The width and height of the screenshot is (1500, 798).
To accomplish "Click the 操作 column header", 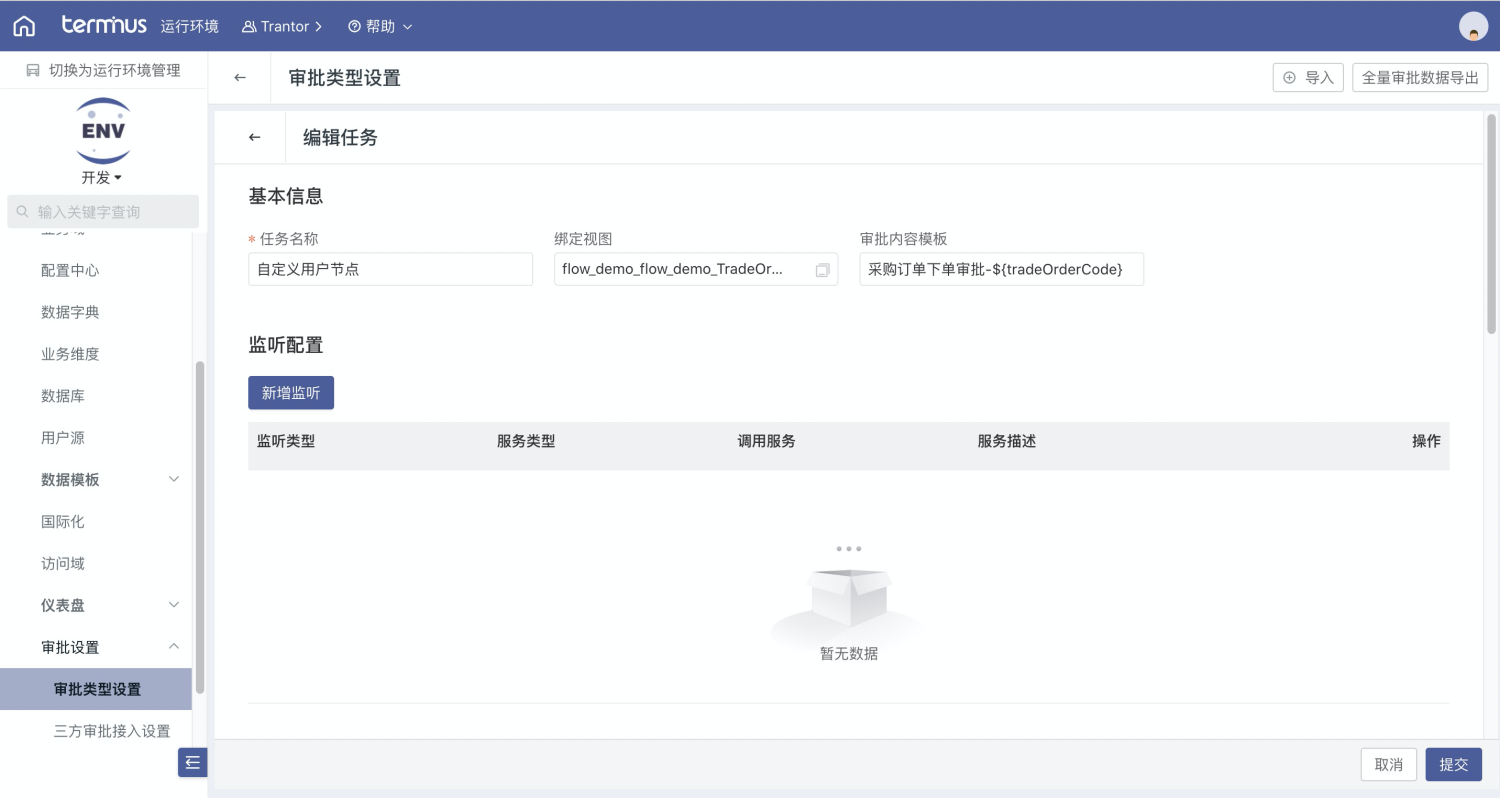I will pos(1426,441).
